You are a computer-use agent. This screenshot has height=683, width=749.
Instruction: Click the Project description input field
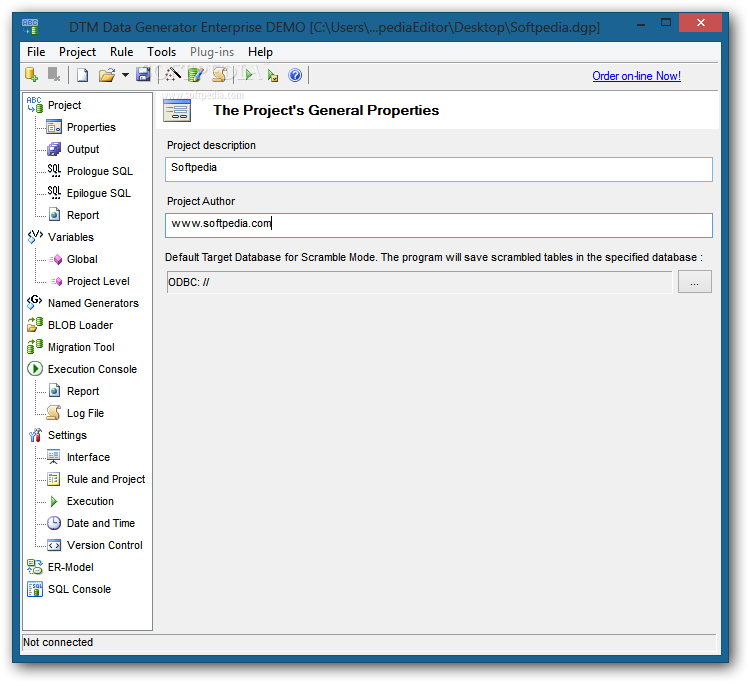tap(439, 169)
